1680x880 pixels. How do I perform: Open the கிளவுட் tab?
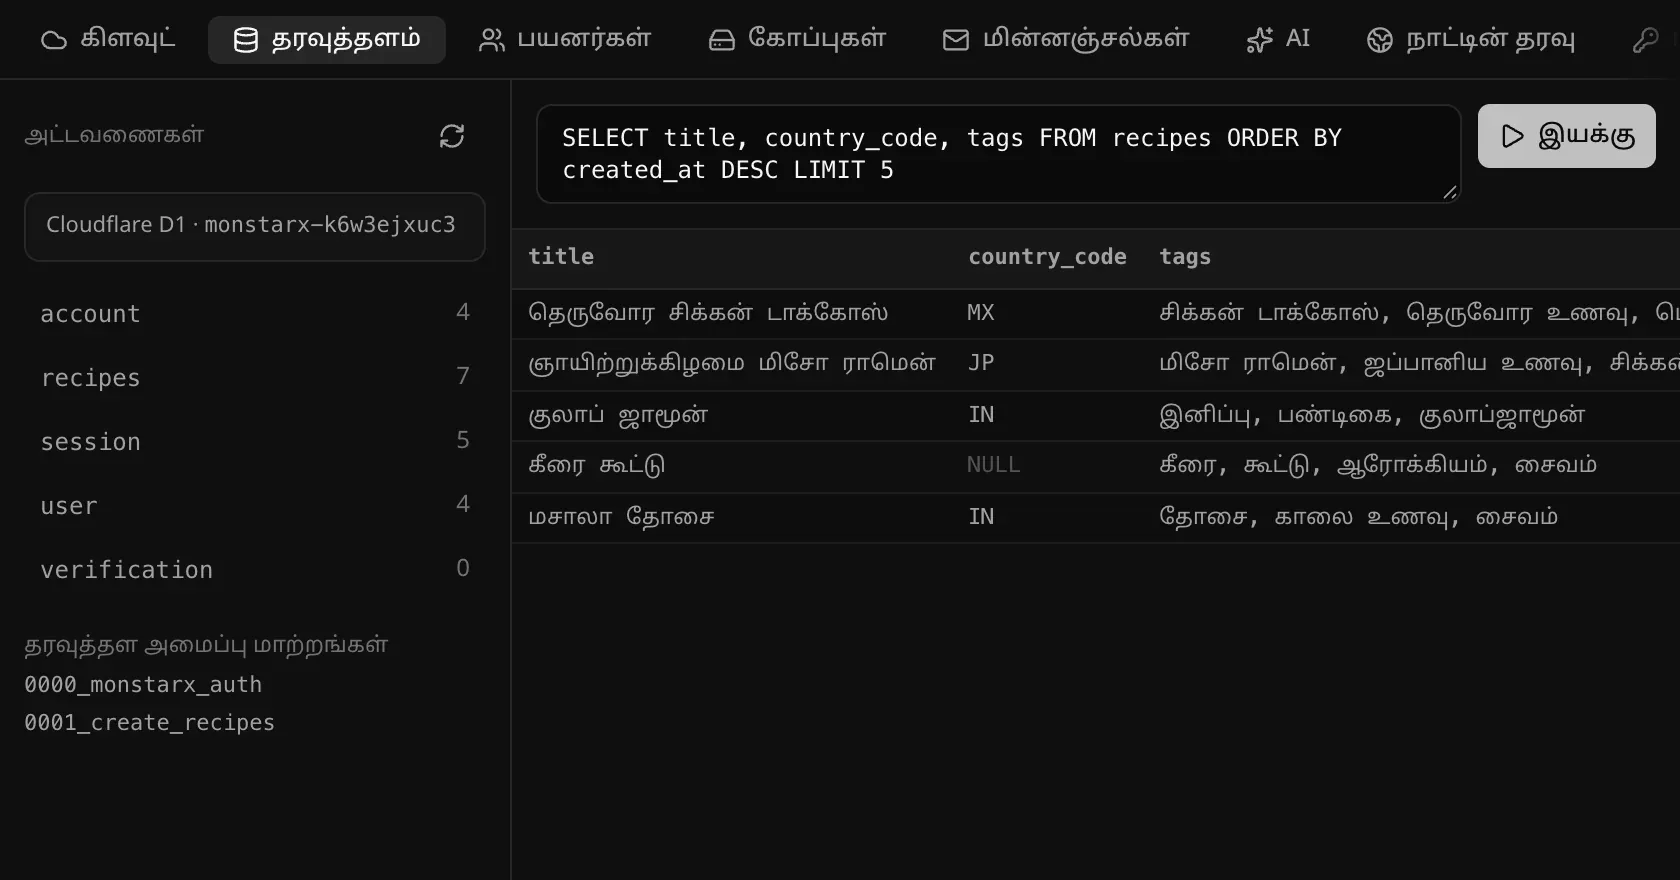pos(108,40)
